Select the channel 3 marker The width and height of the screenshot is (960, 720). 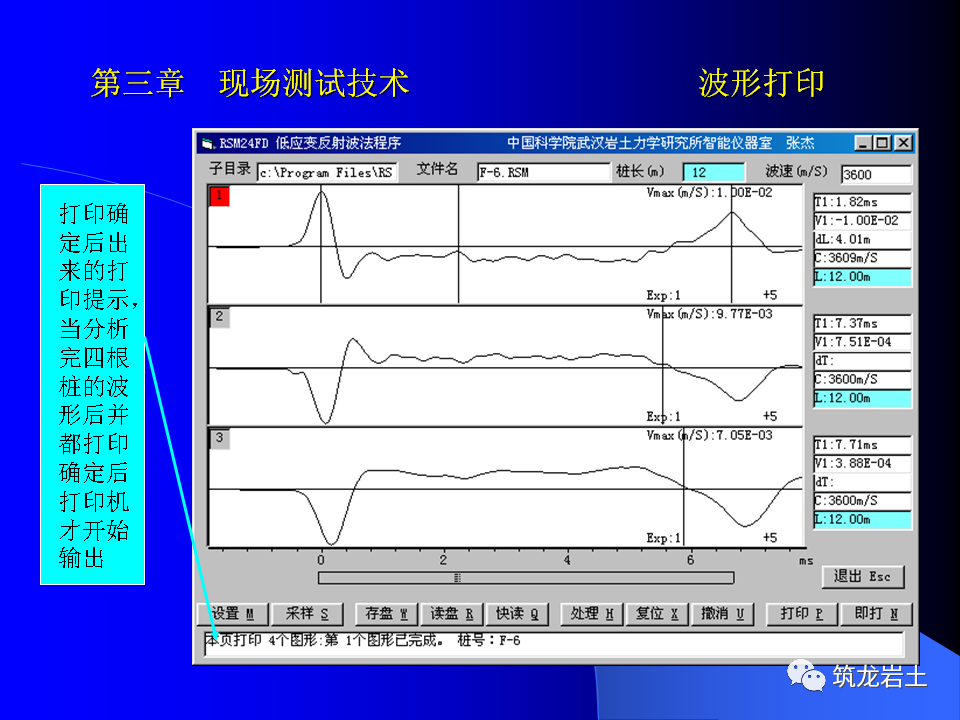coord(219,438)
